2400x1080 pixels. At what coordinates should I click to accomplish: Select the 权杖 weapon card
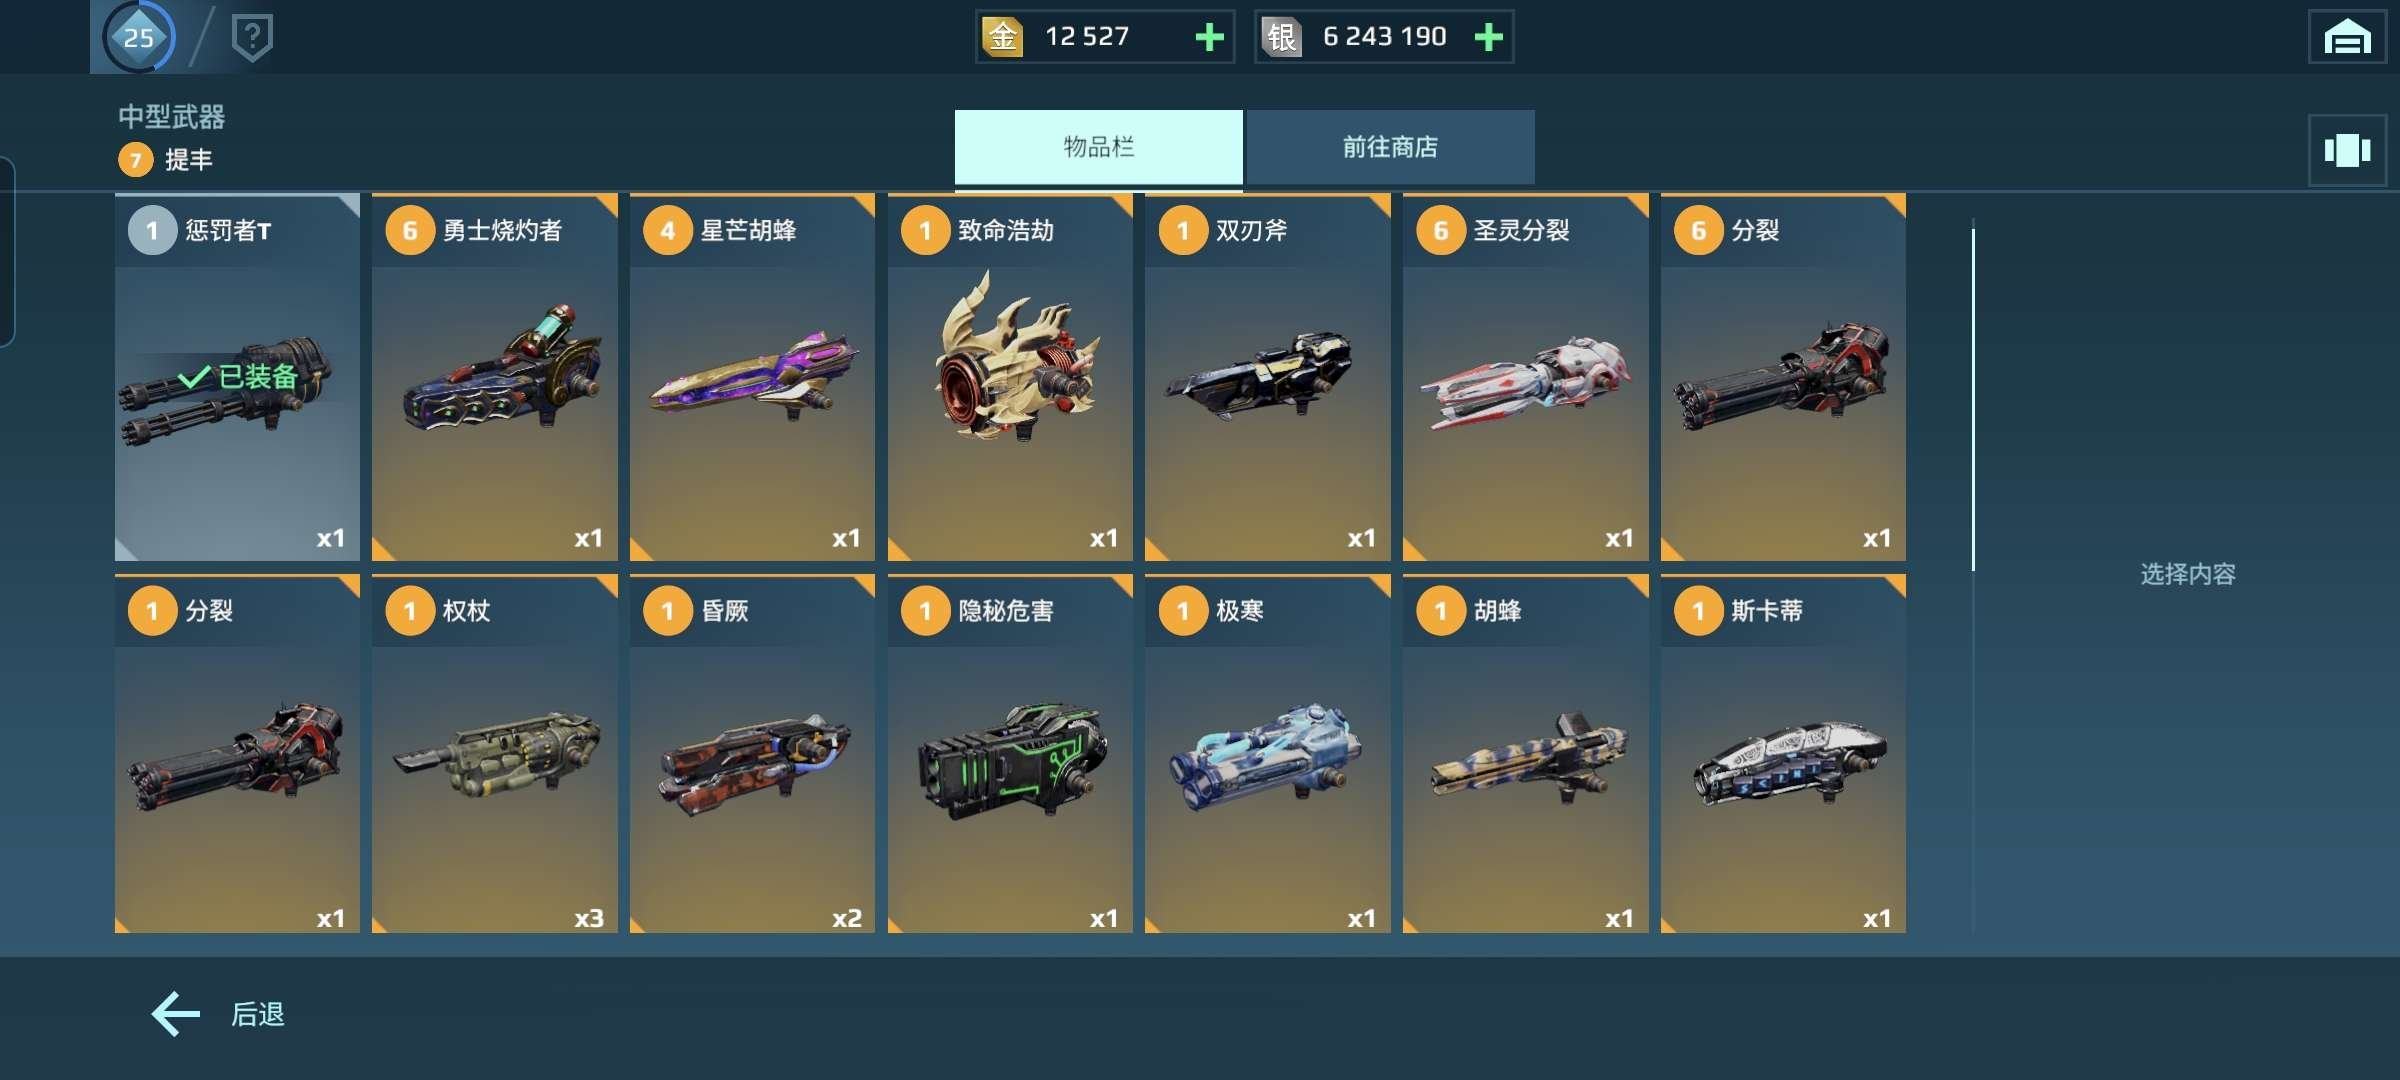[x=495, y=754]
